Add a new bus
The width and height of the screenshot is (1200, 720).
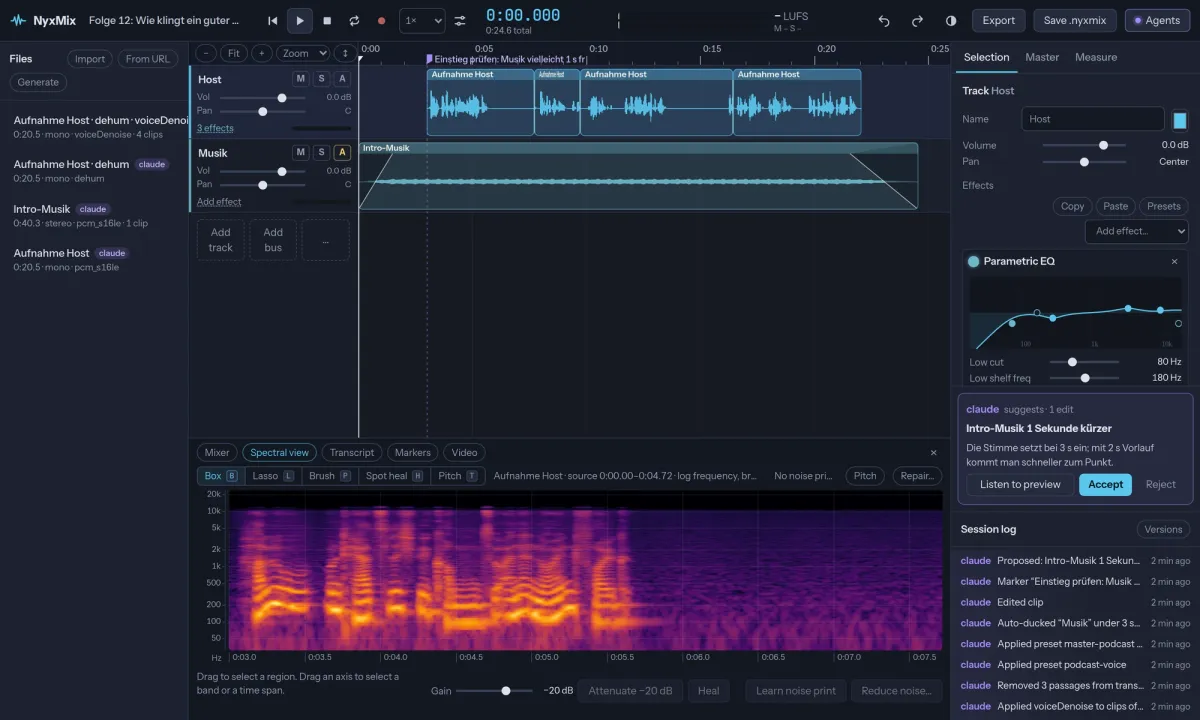pyautogui.click(x=273, y=240)
